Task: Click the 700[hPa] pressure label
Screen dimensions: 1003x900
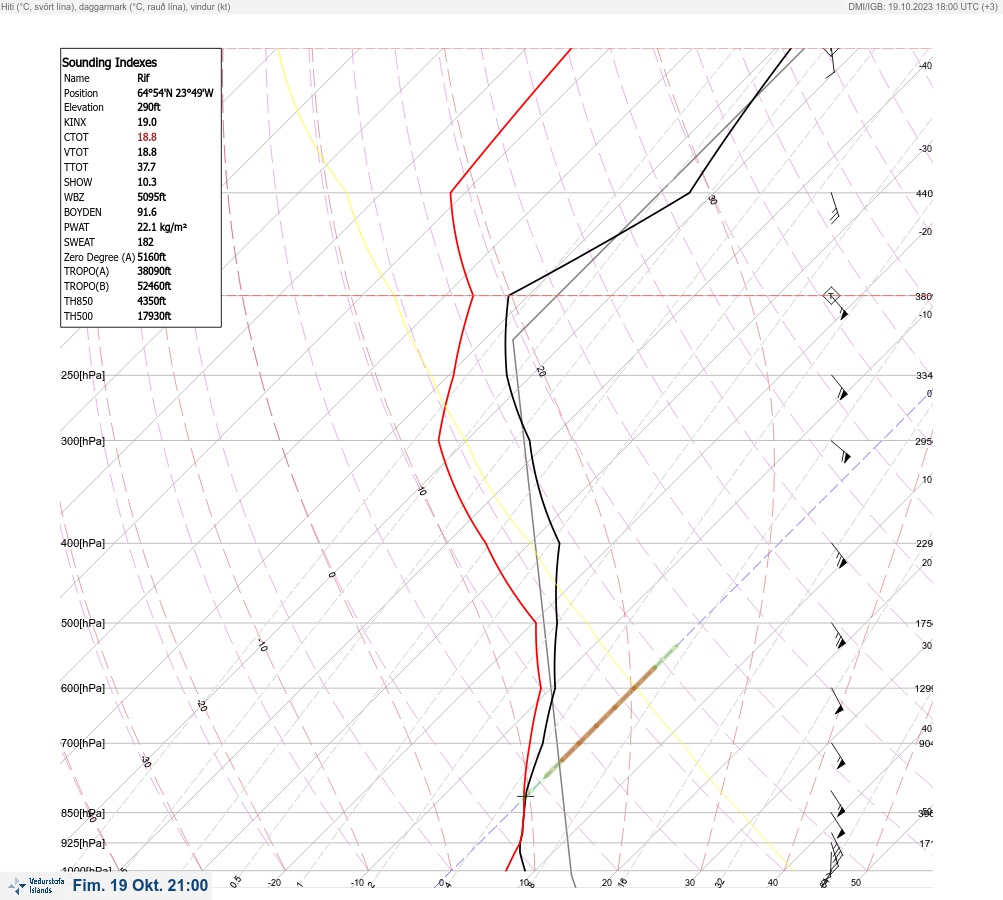Action: [x=83, y=743]
